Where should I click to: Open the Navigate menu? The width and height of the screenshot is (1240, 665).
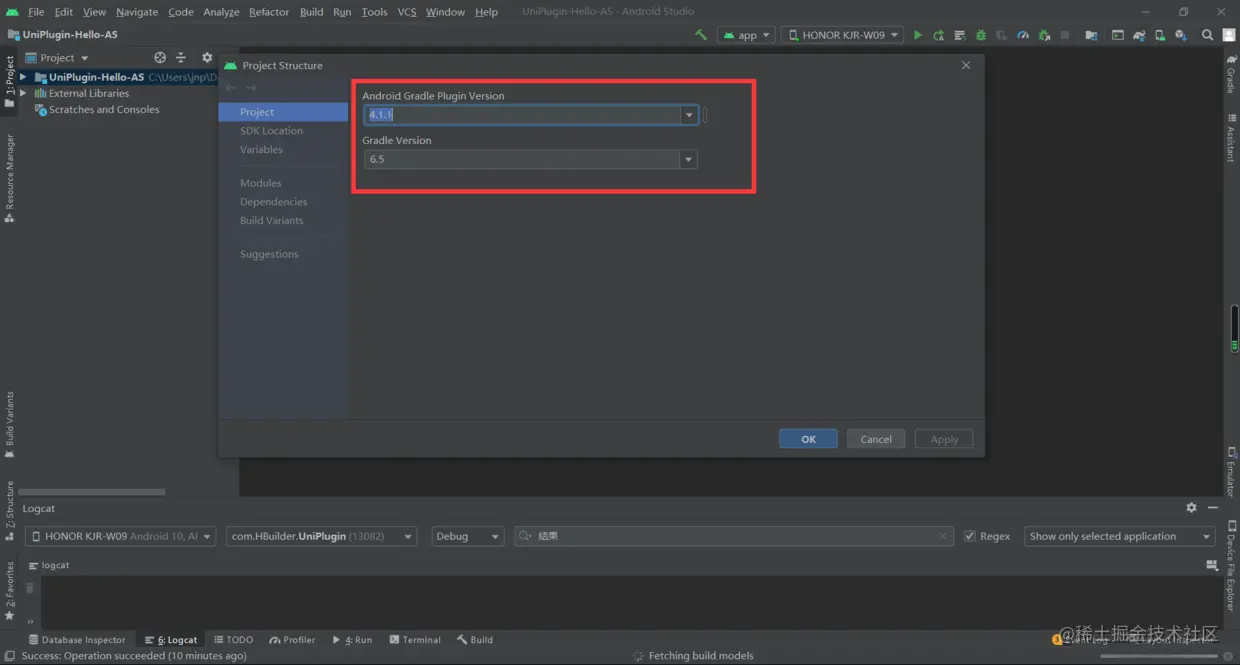click(x=137, y=12)
